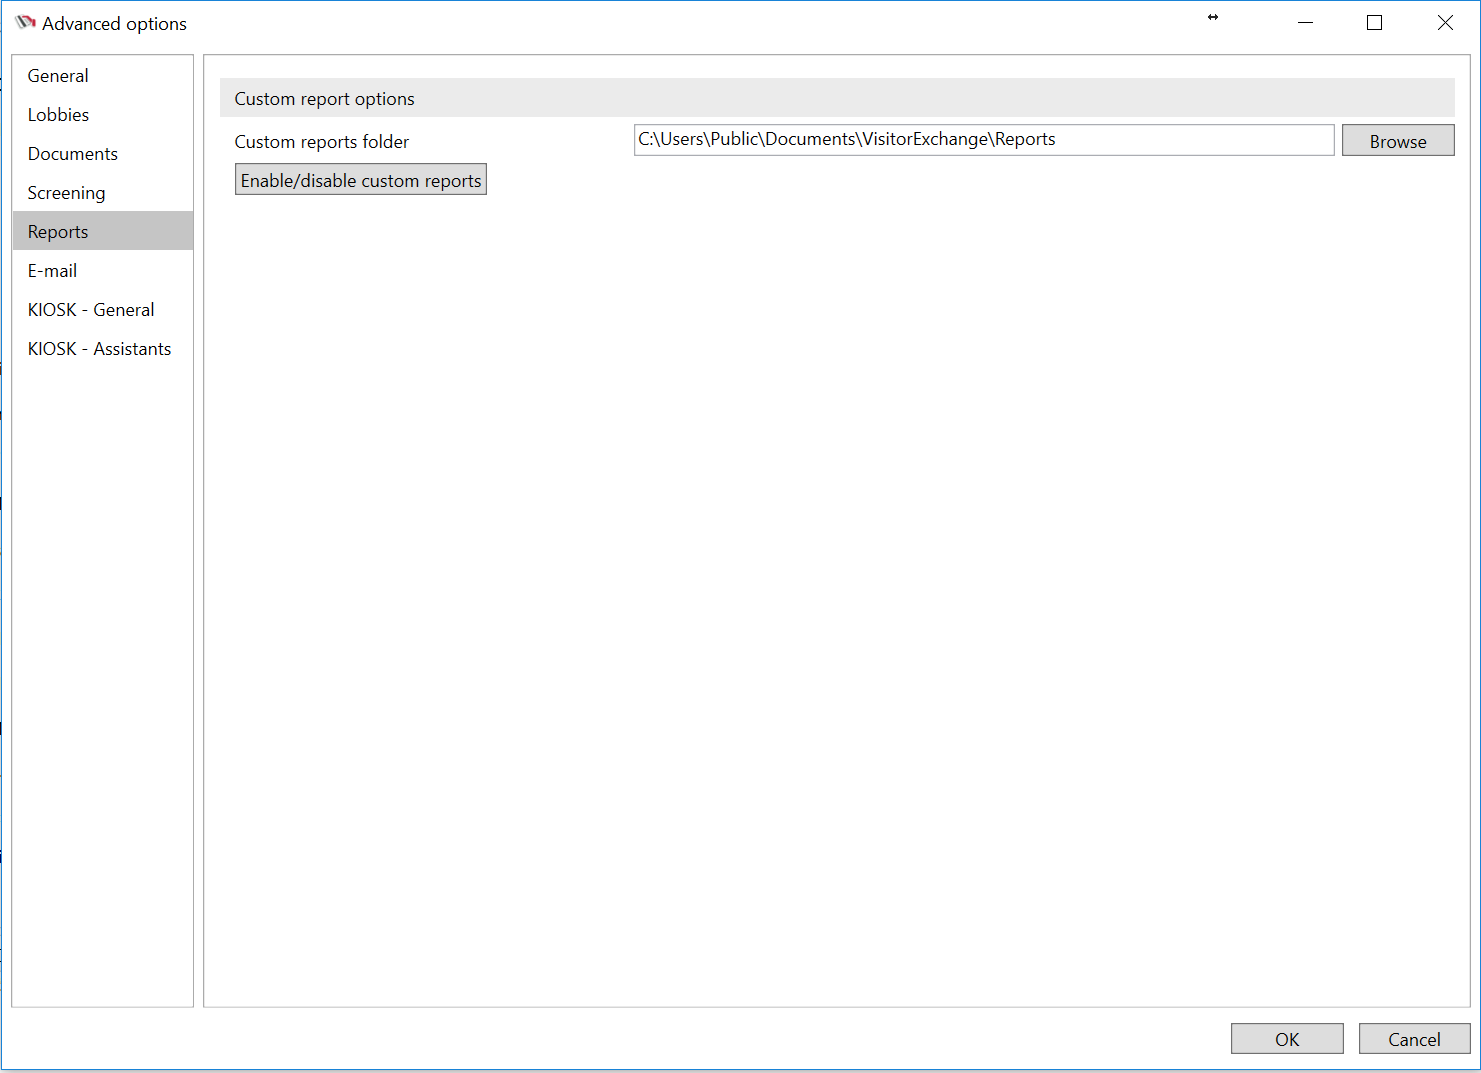
Task: Close the Advanced options window
Action: coord(1445,23)
